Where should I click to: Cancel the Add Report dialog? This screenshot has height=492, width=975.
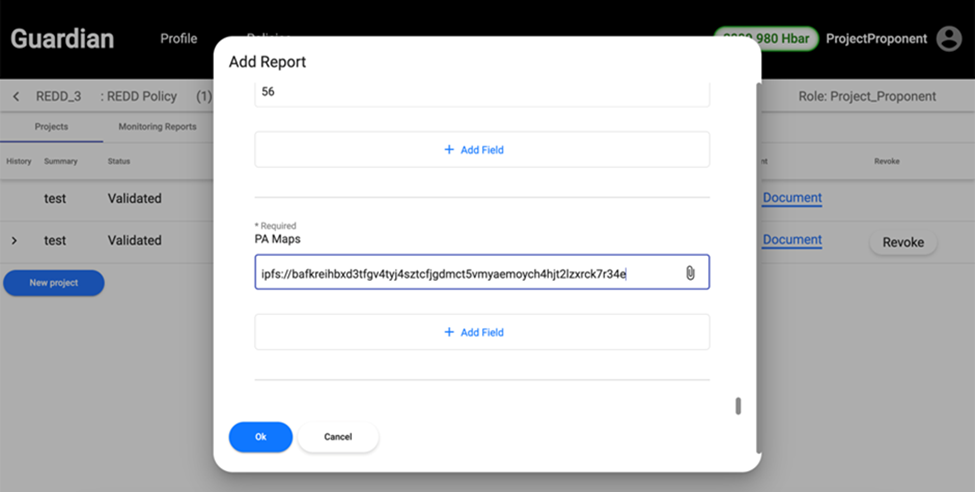point(338,437)
